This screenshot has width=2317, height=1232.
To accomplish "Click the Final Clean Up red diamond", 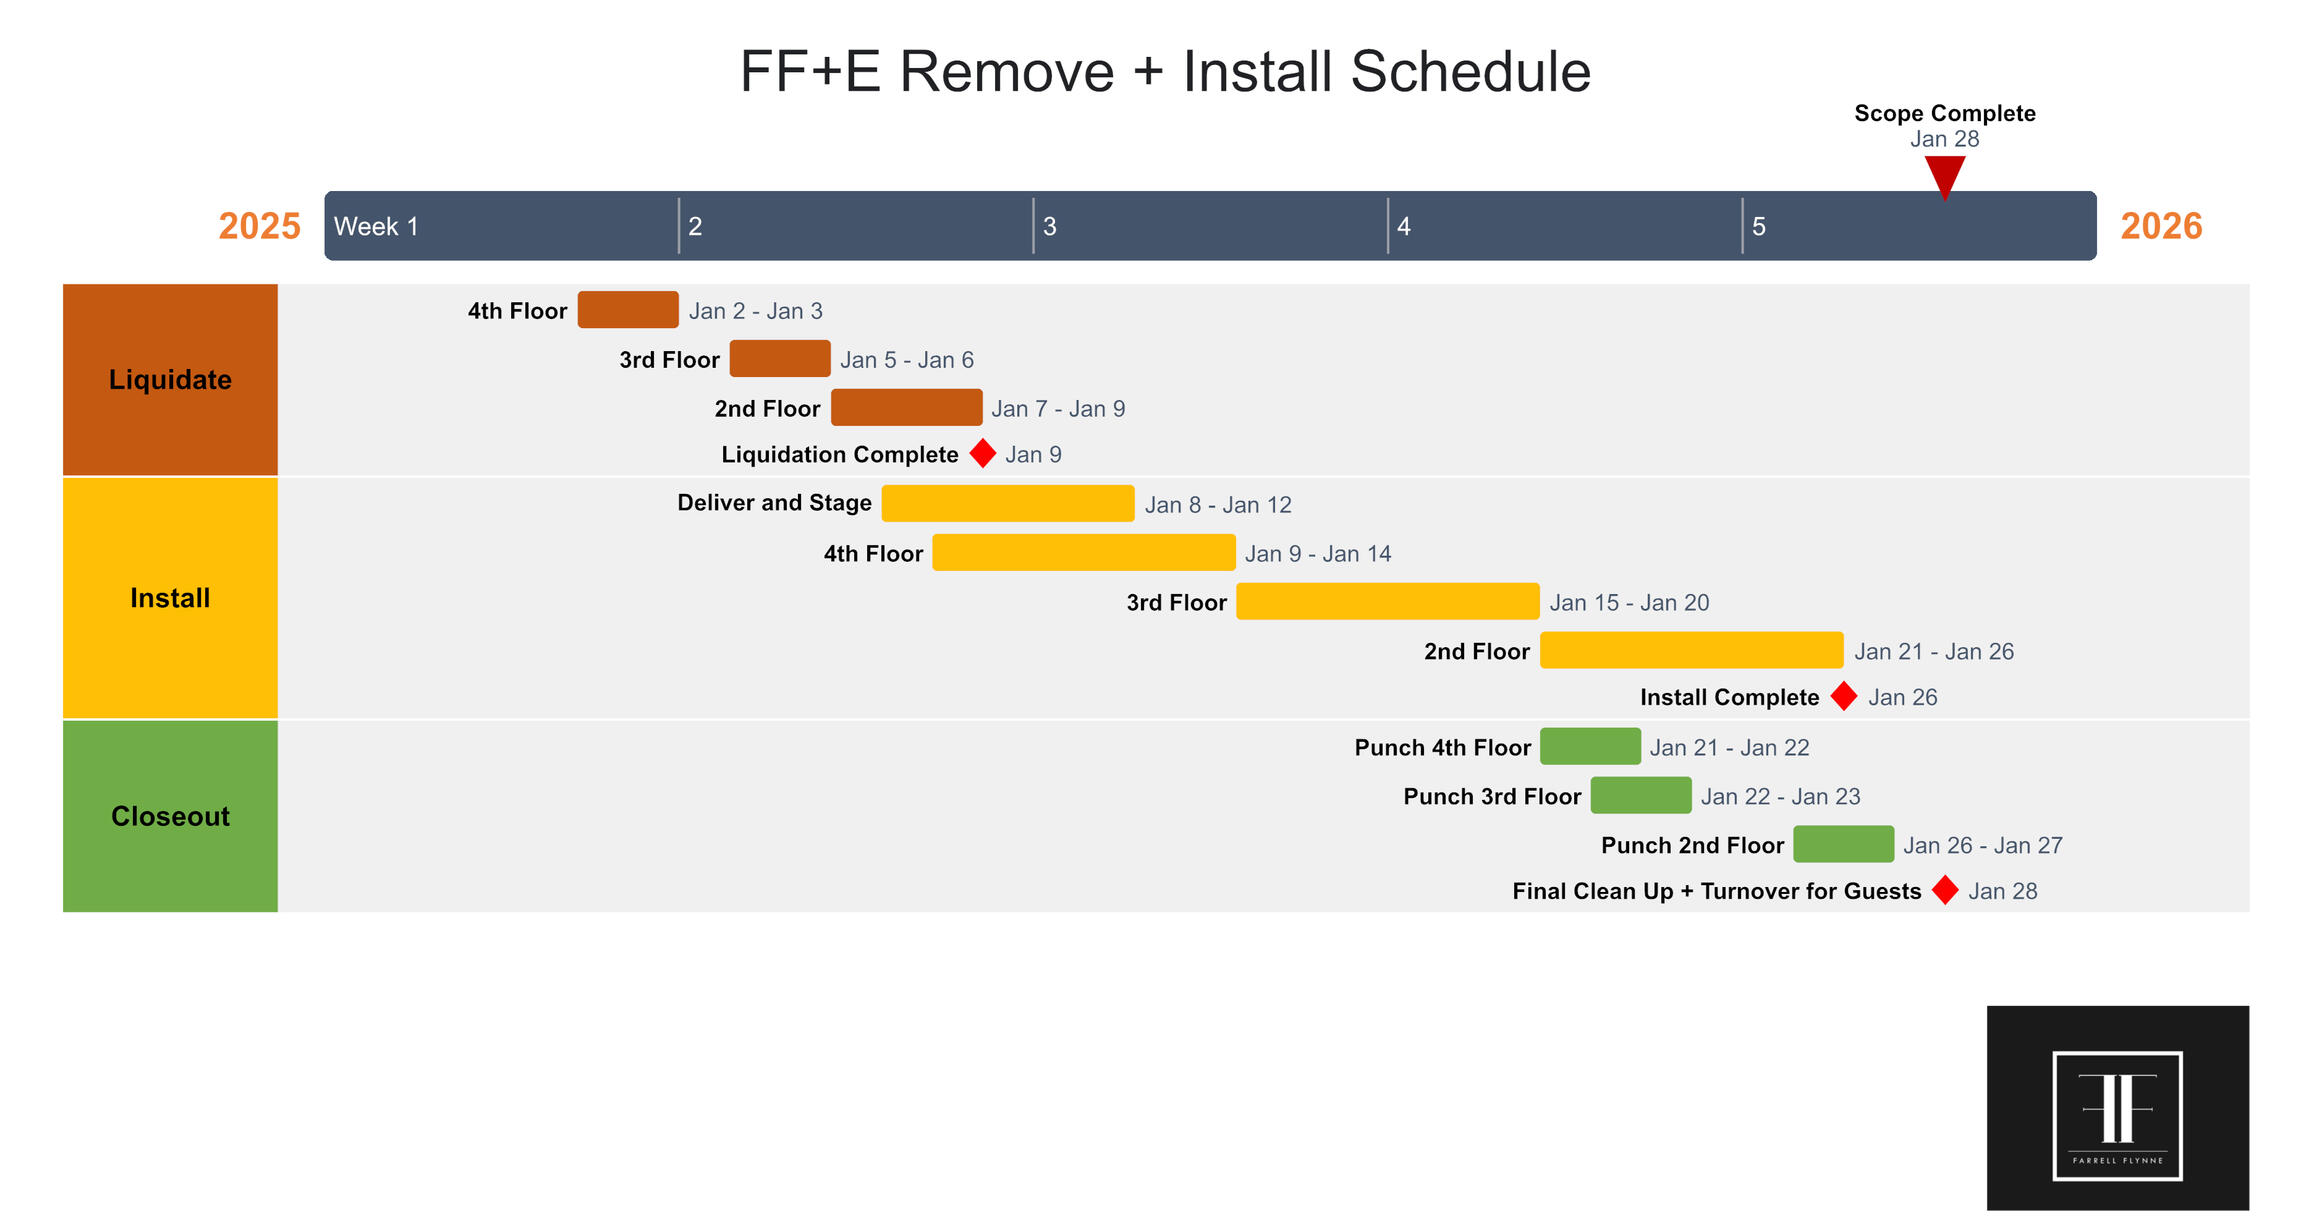I will [x=1944, y=890].
